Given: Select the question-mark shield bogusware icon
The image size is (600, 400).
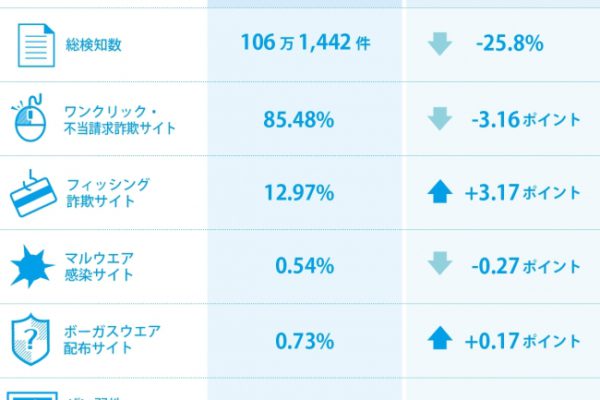Looking at the screenshot, I should [x=31, y=340].
